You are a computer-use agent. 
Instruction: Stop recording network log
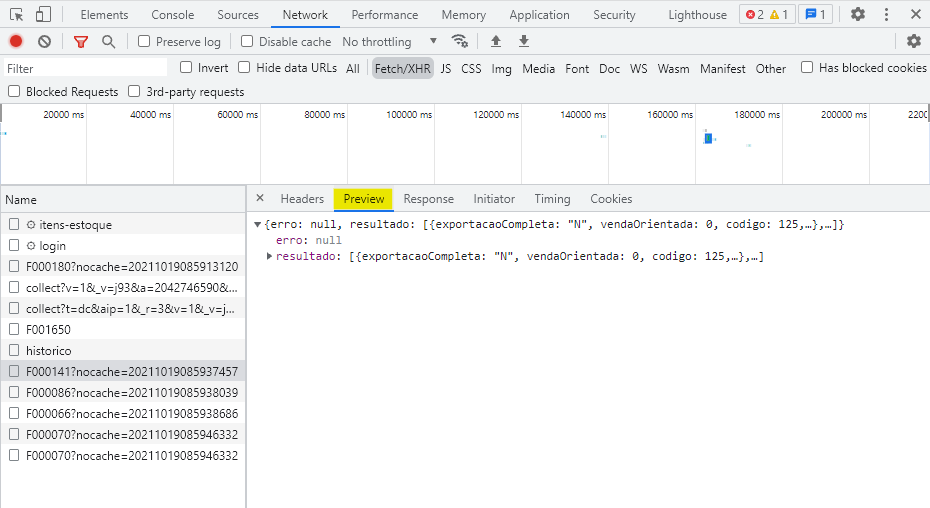(x=16, y=42)
